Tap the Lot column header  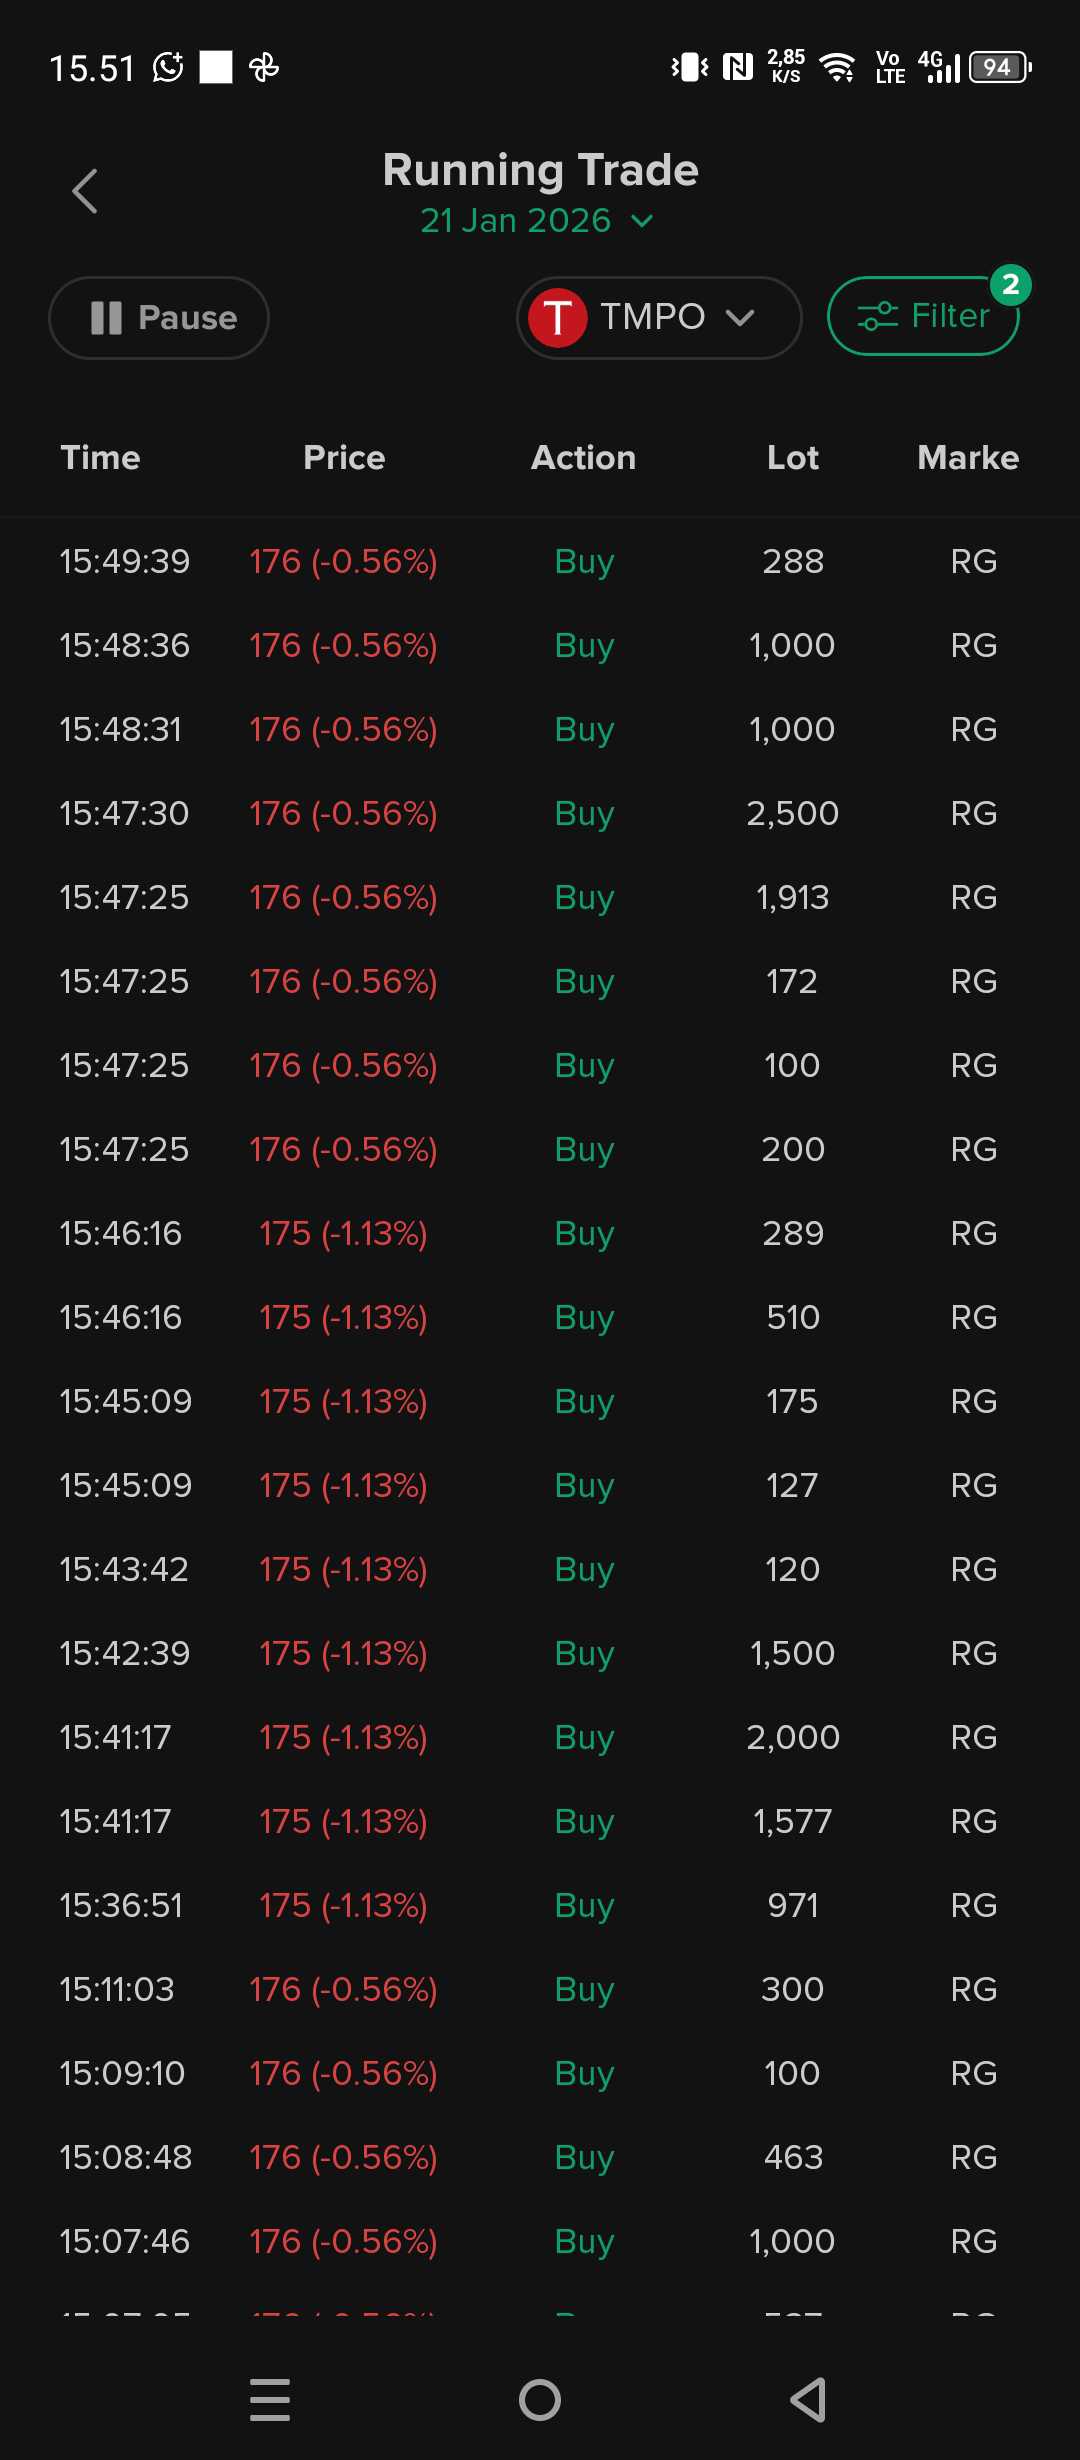coord(793,457)
